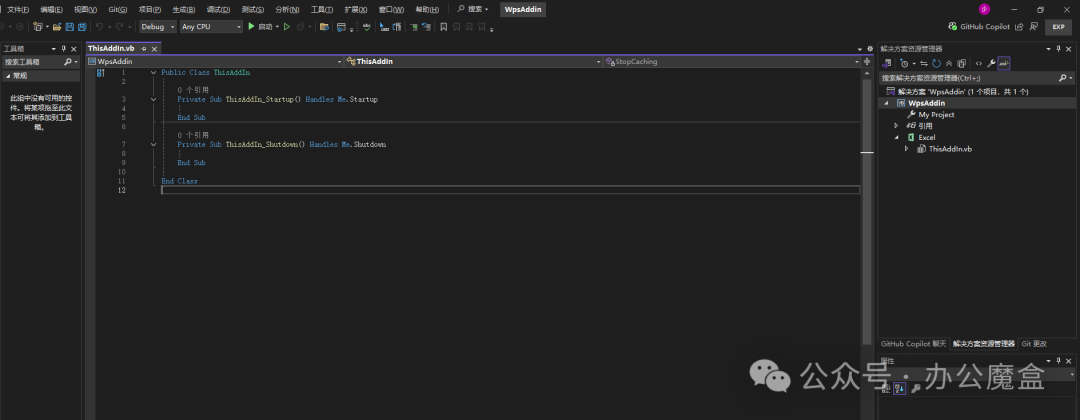This screenshot has width=1080, height=420.
Task: Click the Undo arrow icon
Action: click(x=99, y=27)
